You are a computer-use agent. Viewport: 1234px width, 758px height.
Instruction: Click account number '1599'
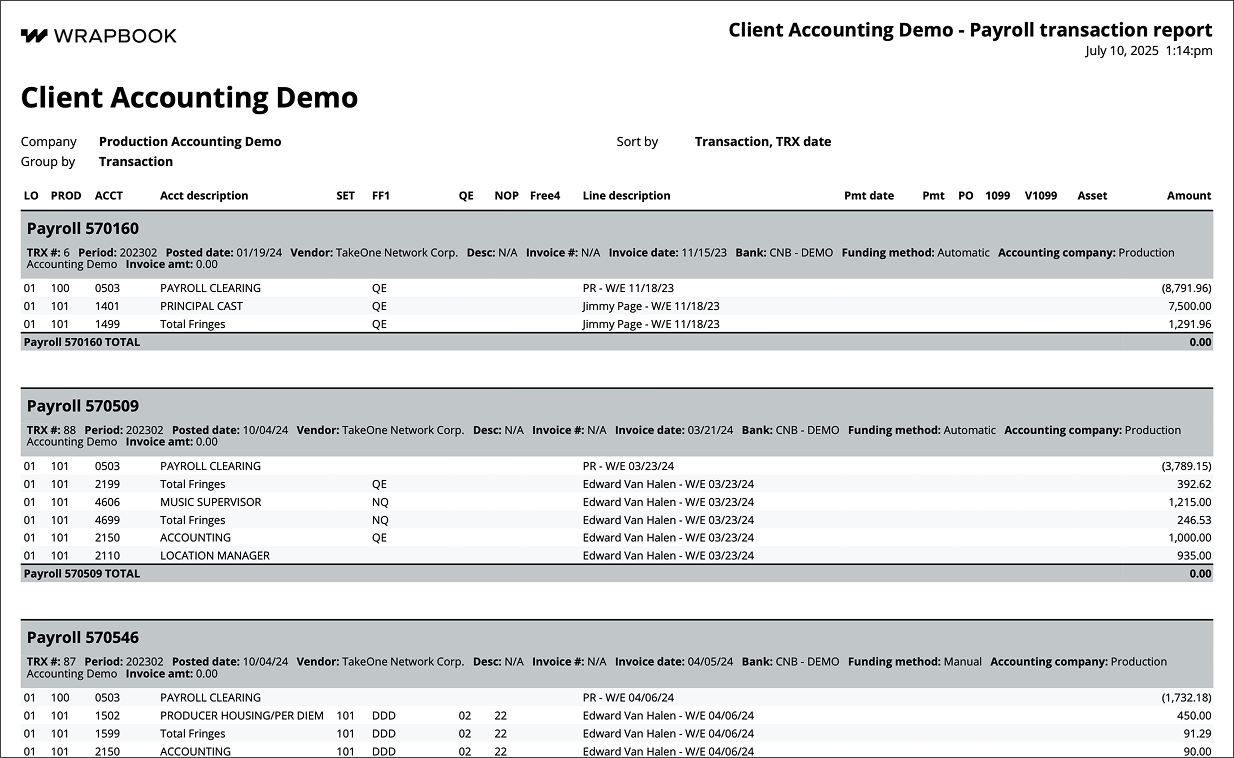[107, 734]
